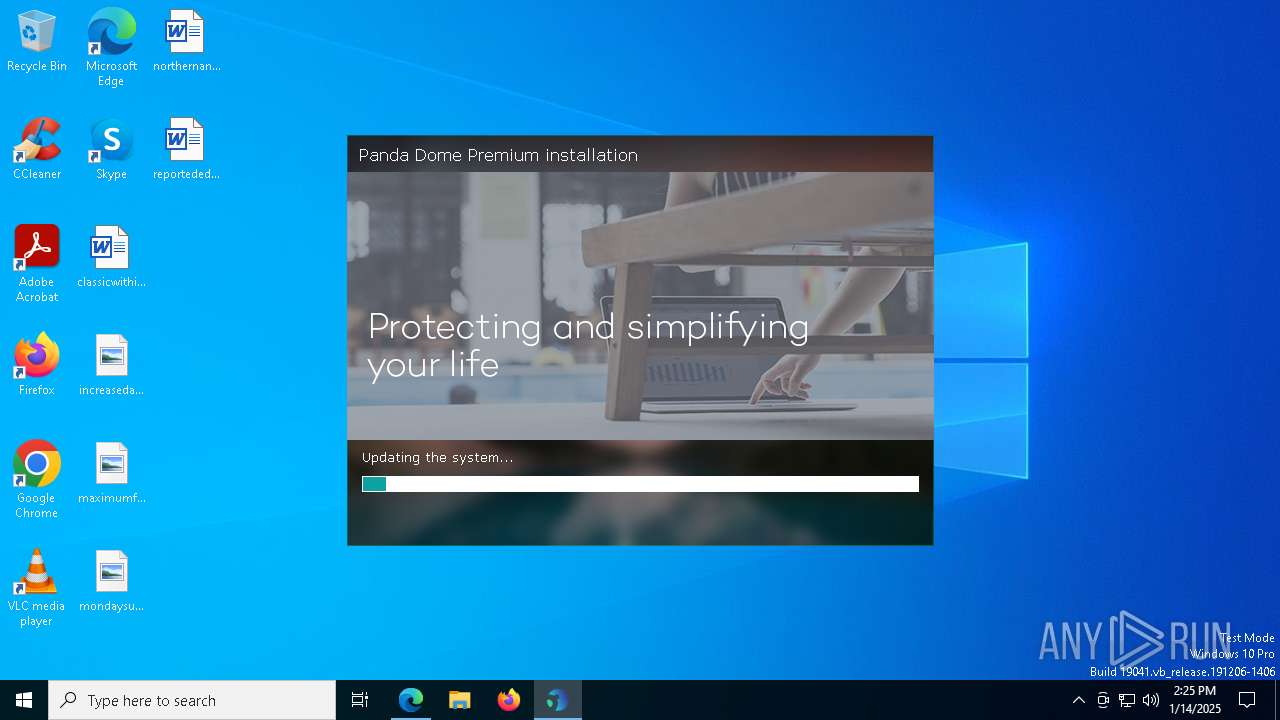Screen dimensions: 1280x720
Task: Click the tray icon left of network
Action: 1103,700
